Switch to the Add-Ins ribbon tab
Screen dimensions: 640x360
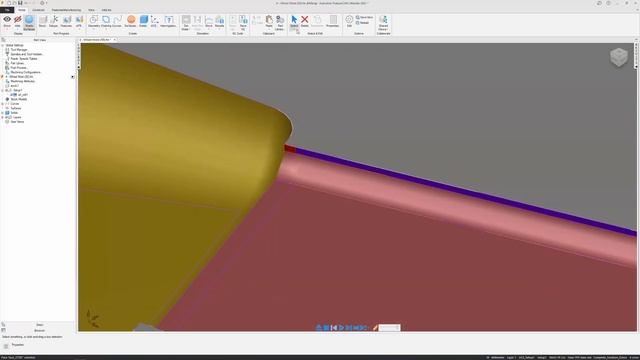[107, 10]
